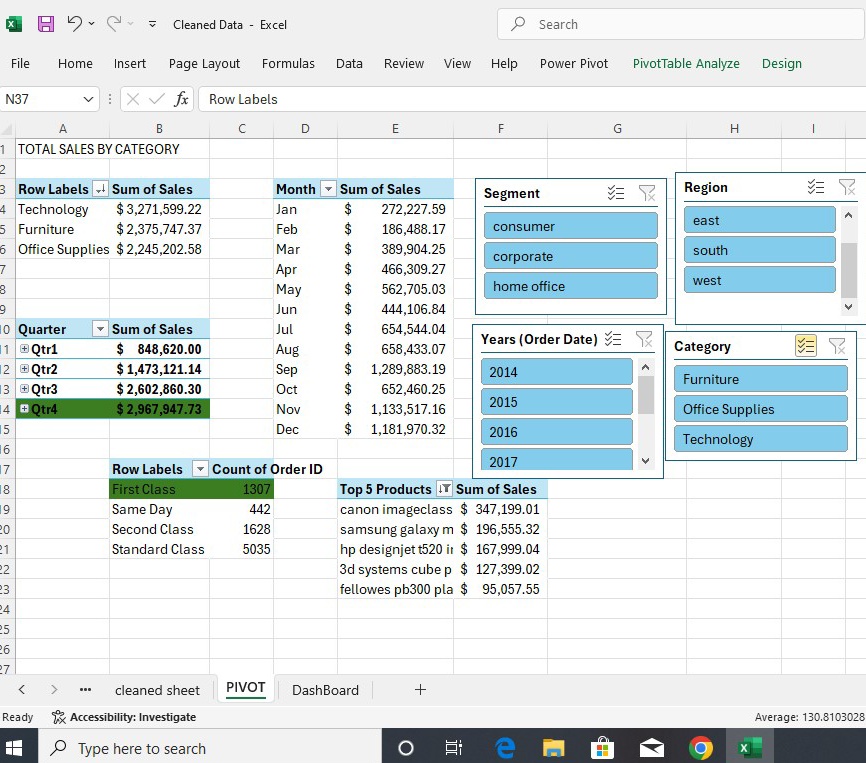The width and height of the screenshot is (866, 763).
Task: Add a new sheet with plus icon
Action: coord(420,690)
